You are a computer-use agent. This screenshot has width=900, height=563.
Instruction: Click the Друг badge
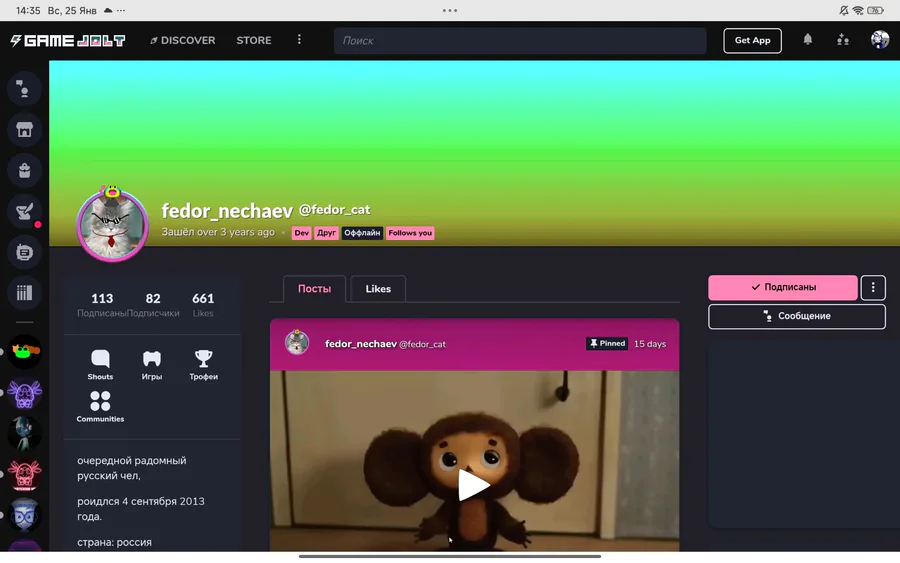326,233
